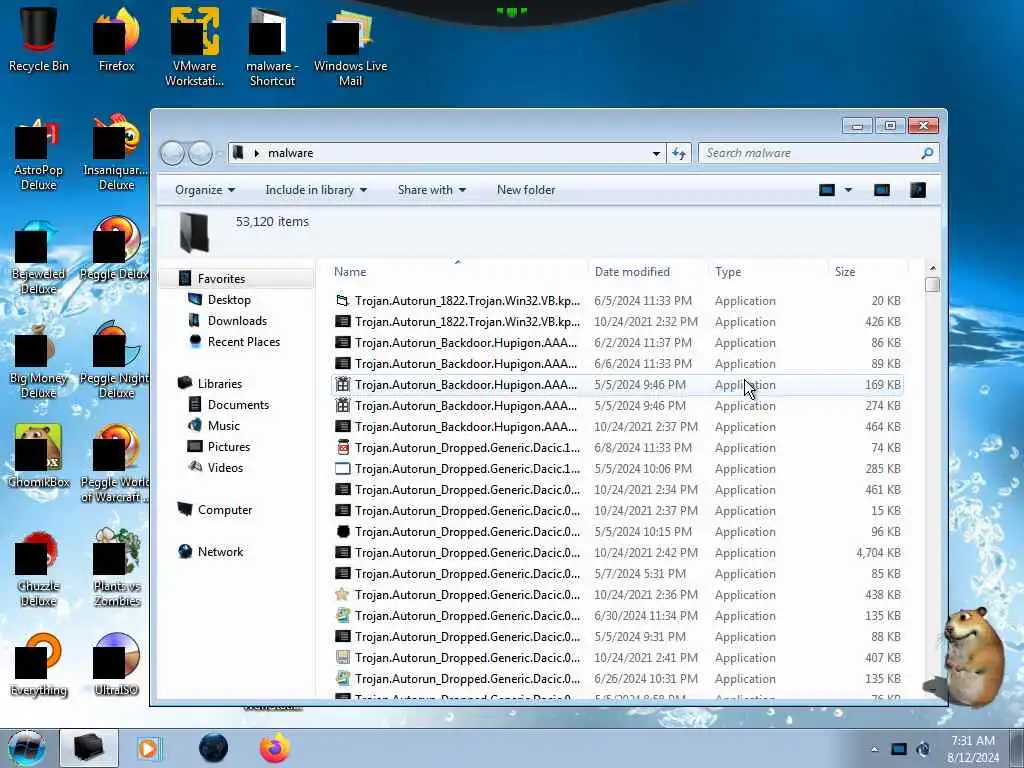The width and height of the screenshot is (1024, 768).
Task: Select Chuzzle Deluxe desktop icon
Action: click(39, 569)
